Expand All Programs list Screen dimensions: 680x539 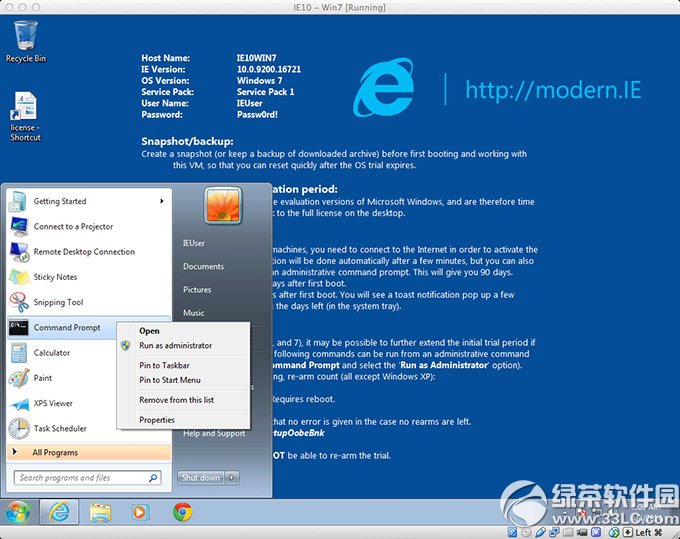tap(89, 452)
